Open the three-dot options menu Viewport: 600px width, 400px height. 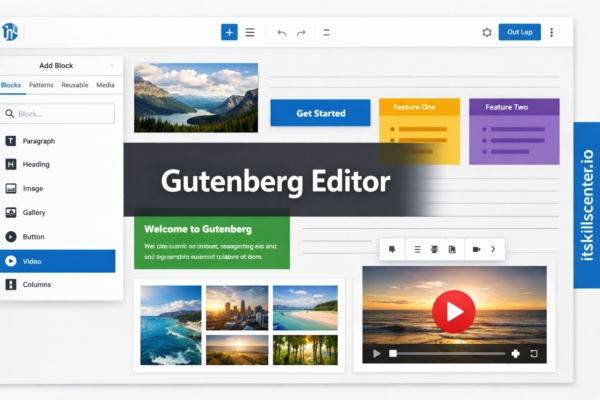551,32
